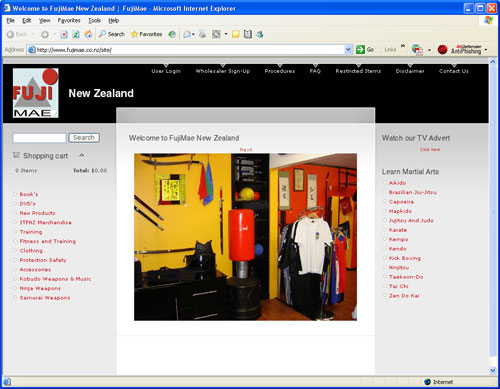Open the TV advert Click here link

pyautogui.click(x=430, y=149)
